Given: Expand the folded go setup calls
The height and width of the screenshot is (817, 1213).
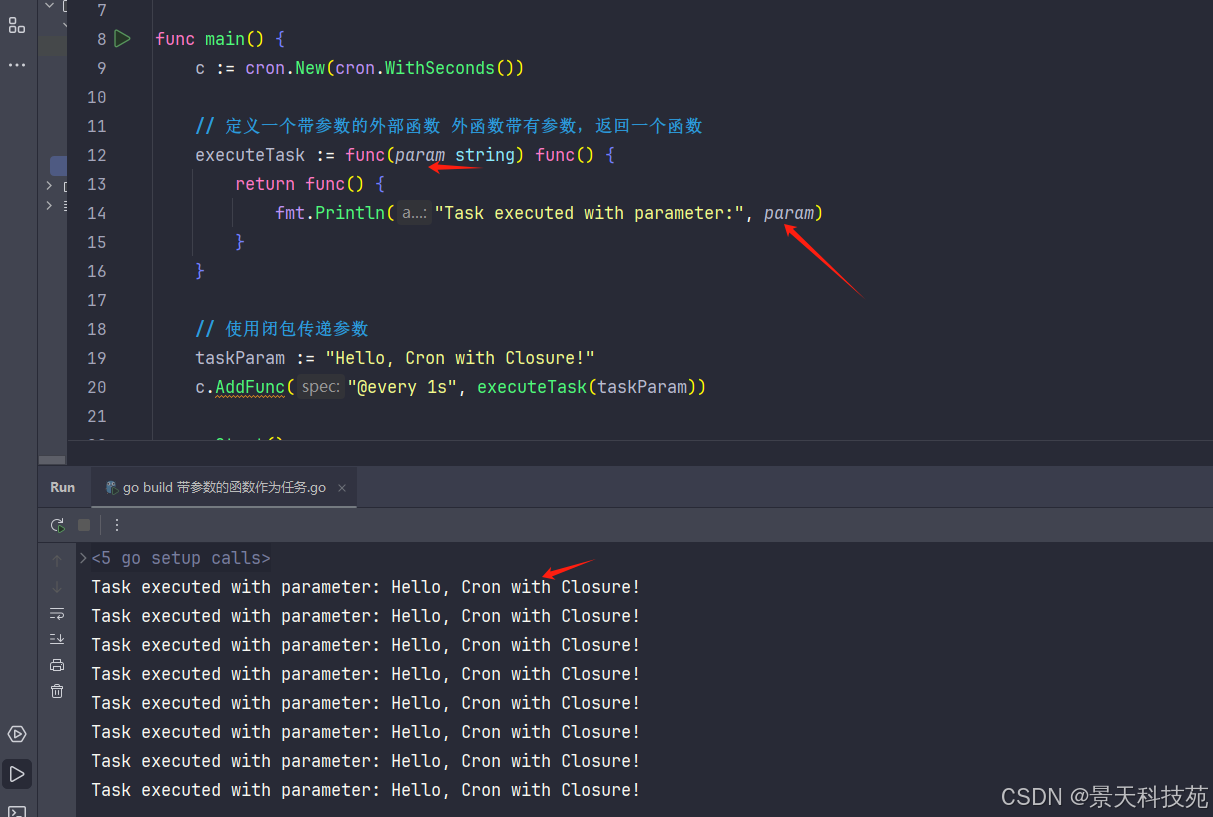Looking at the screenshot, I should (83, 558).
